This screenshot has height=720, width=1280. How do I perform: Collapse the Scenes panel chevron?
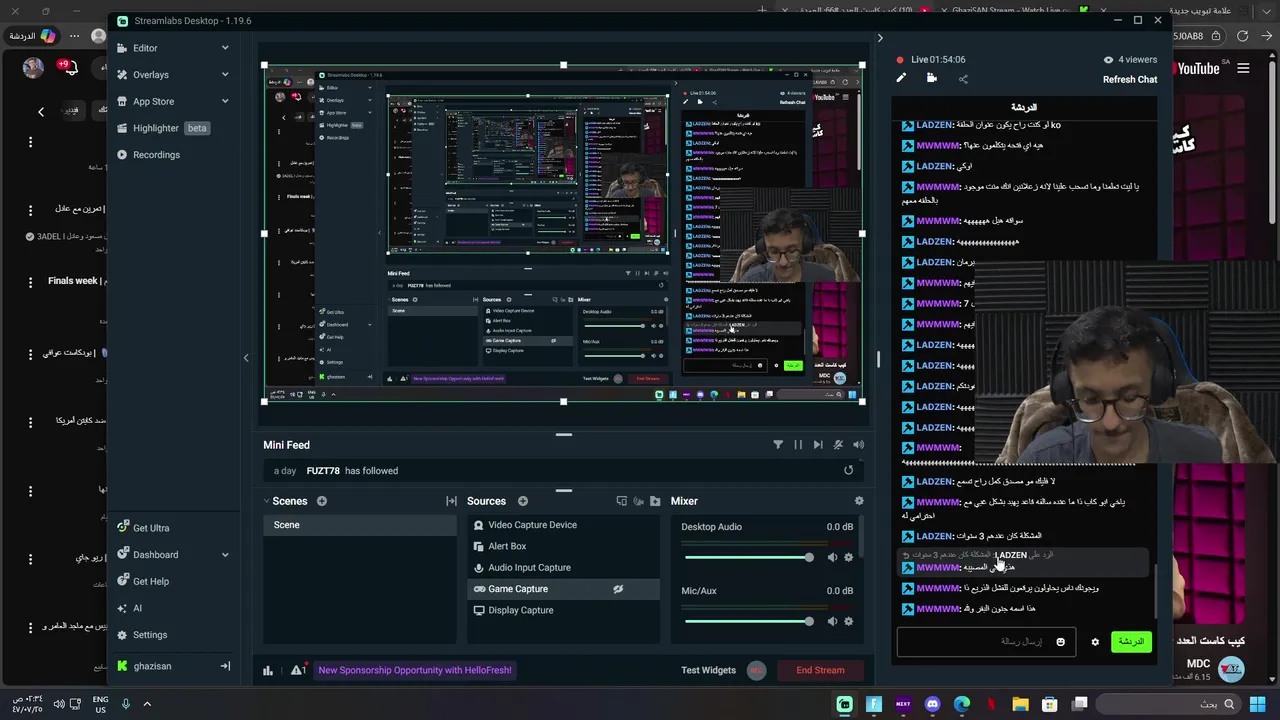tap(267, 501)
